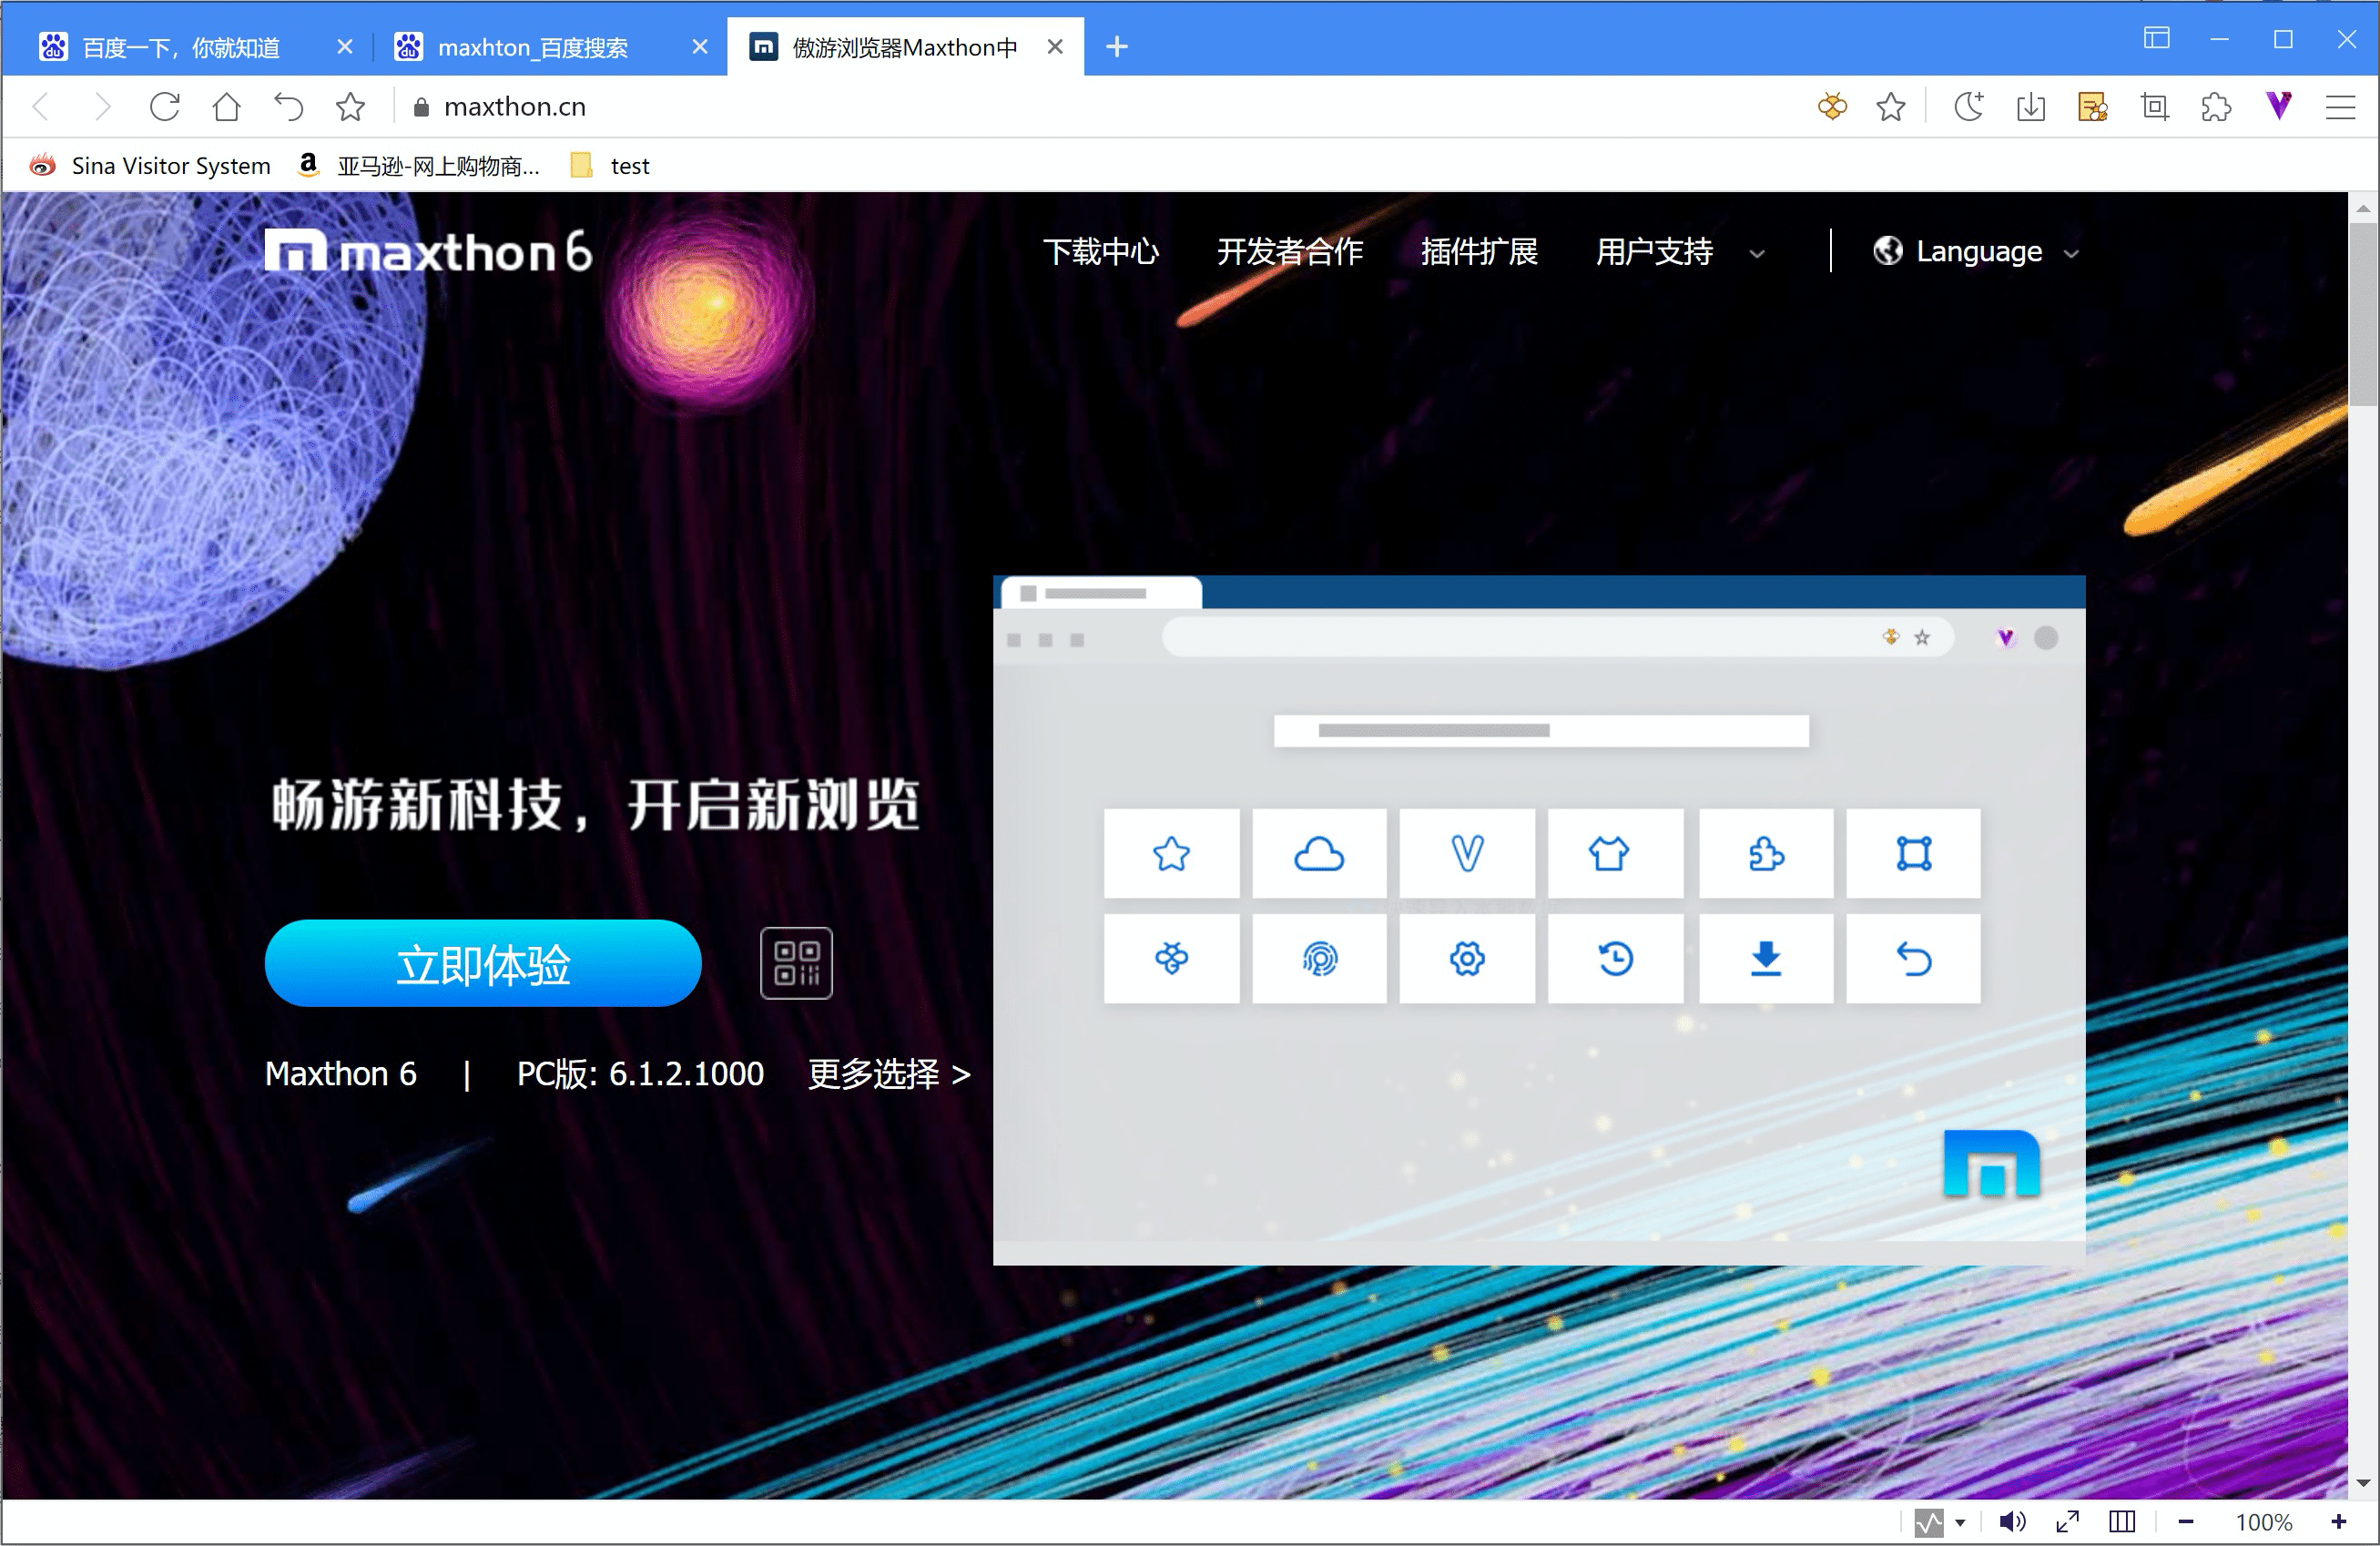Viewport: 2380px width, 1546px height.
Task: Open the test bookmarks folder
Action: (x=610, y=166)
